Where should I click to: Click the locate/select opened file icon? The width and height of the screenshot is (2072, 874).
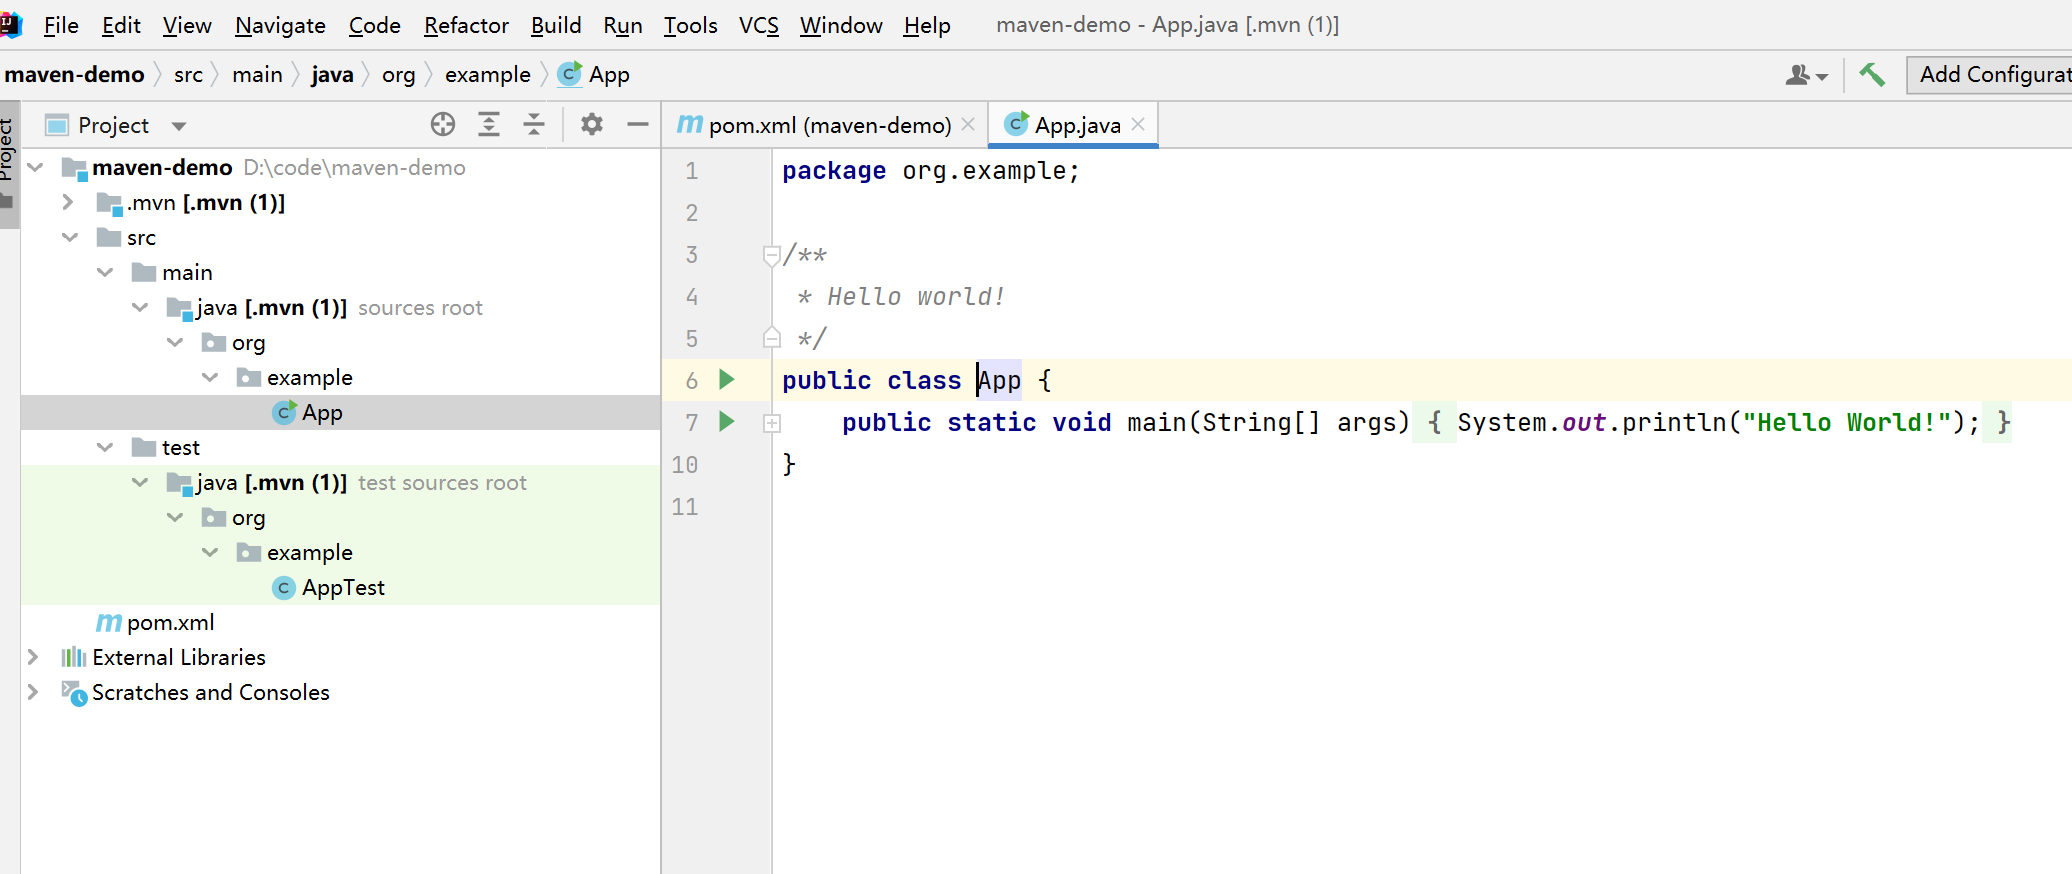point(442,124)
